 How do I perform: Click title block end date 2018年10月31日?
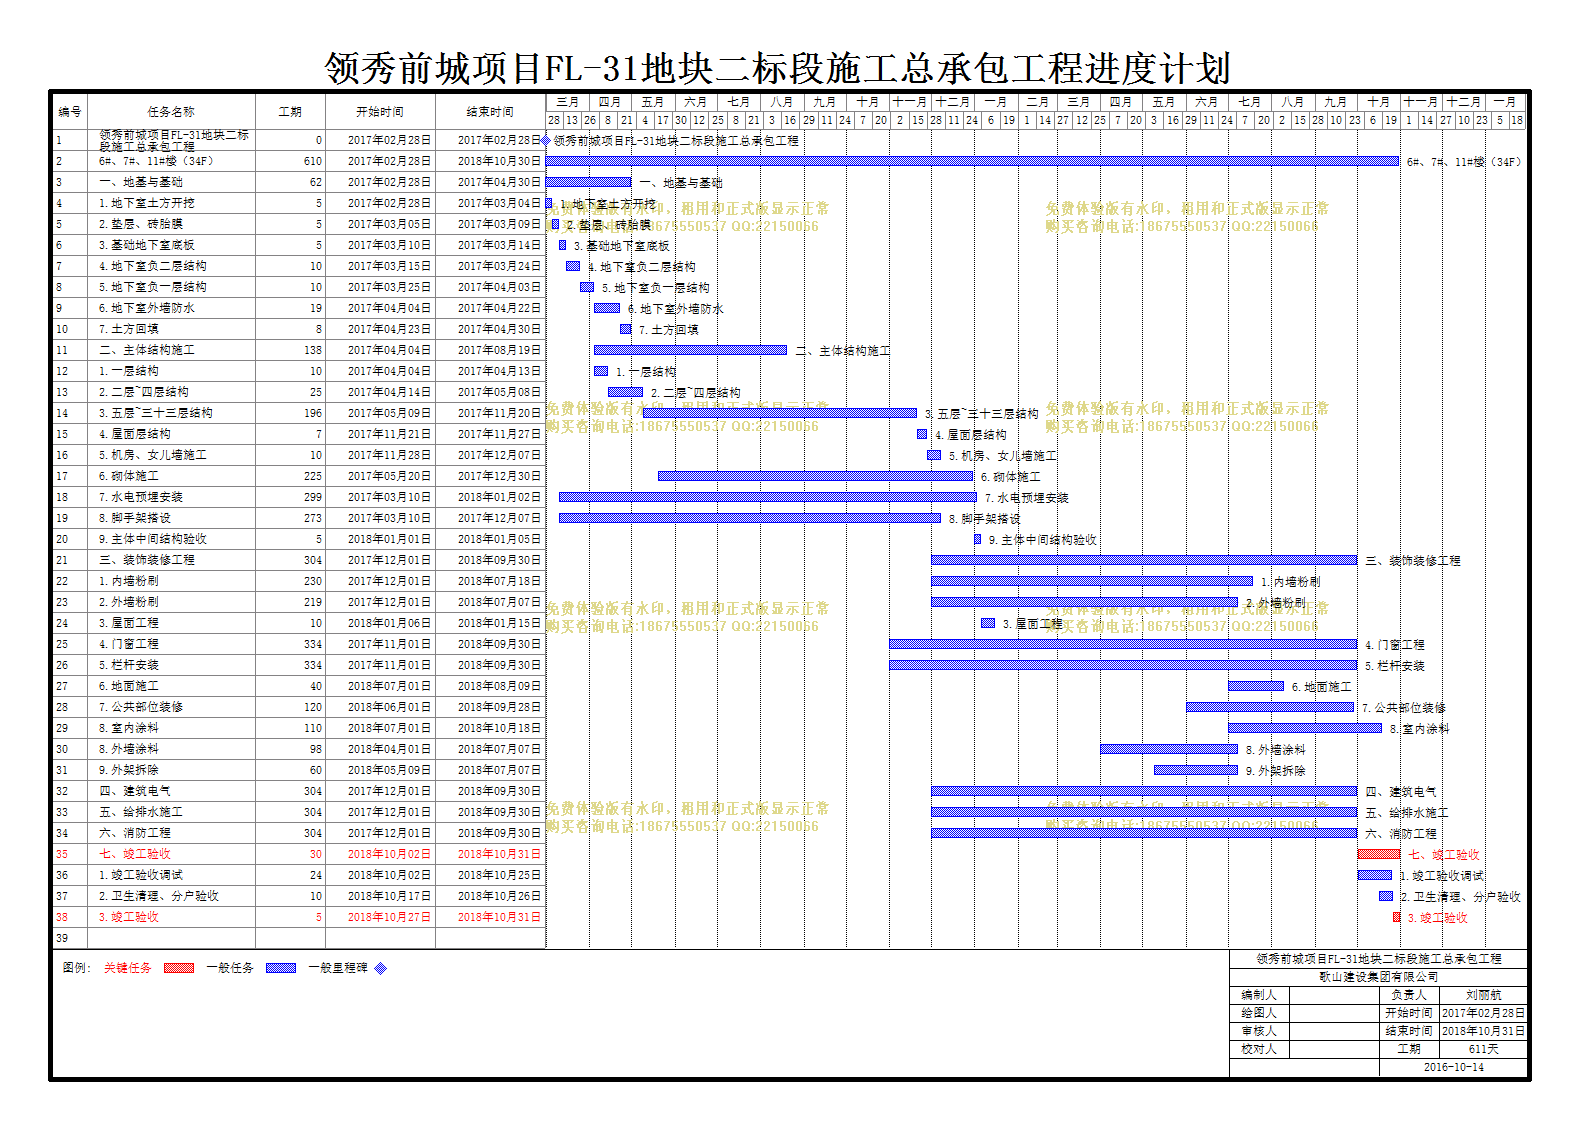tap(1483, 1031)
